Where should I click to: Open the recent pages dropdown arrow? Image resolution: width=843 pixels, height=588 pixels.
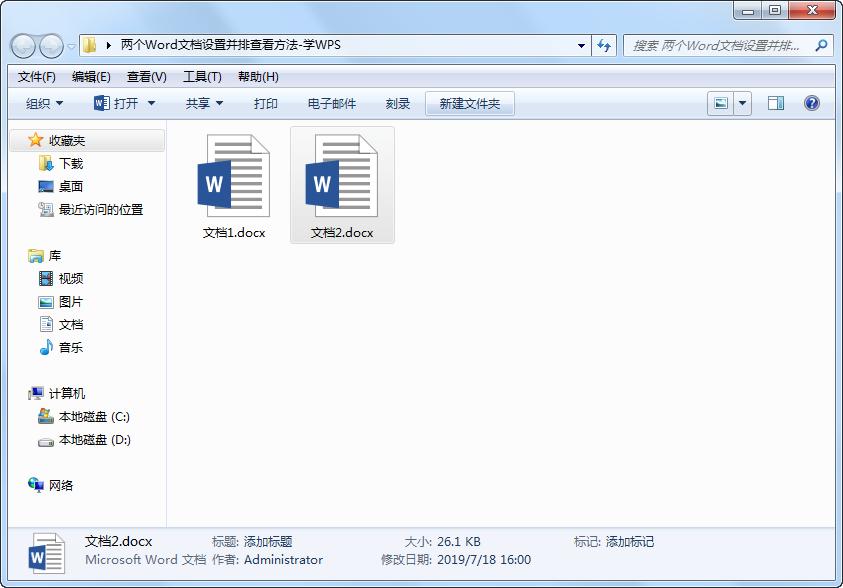tap(72, 47)
